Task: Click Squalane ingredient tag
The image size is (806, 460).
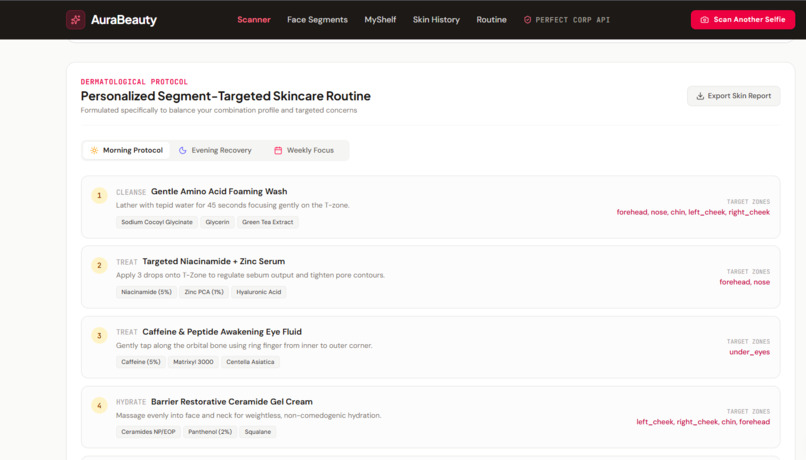Action: tap(258, 432)
